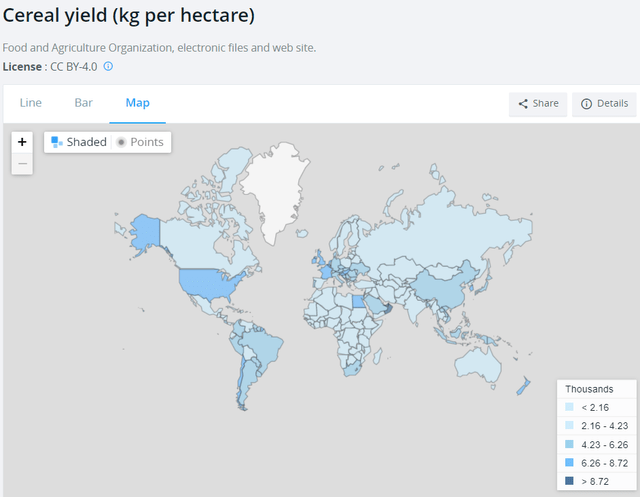Screen dimensions: 640x497
Task: Switch to the Bar tab
Action: tap(84, 103)
